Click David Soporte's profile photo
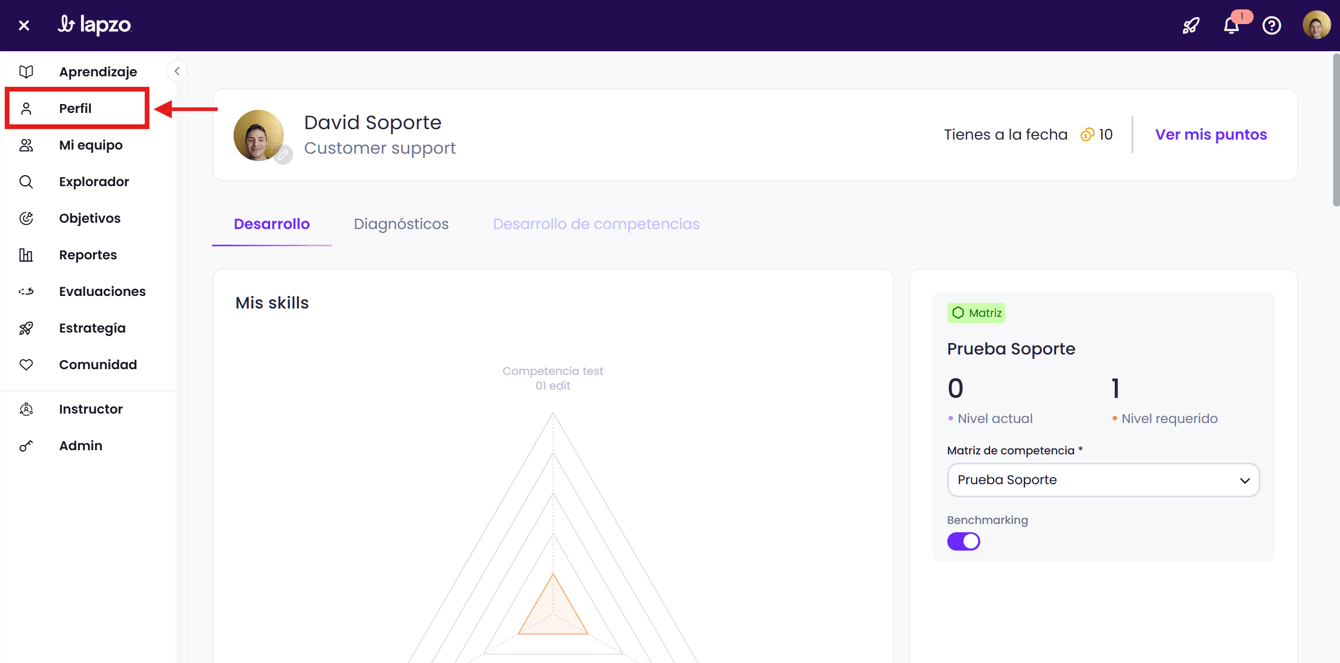1340x663 pixels. pos(258,135)
